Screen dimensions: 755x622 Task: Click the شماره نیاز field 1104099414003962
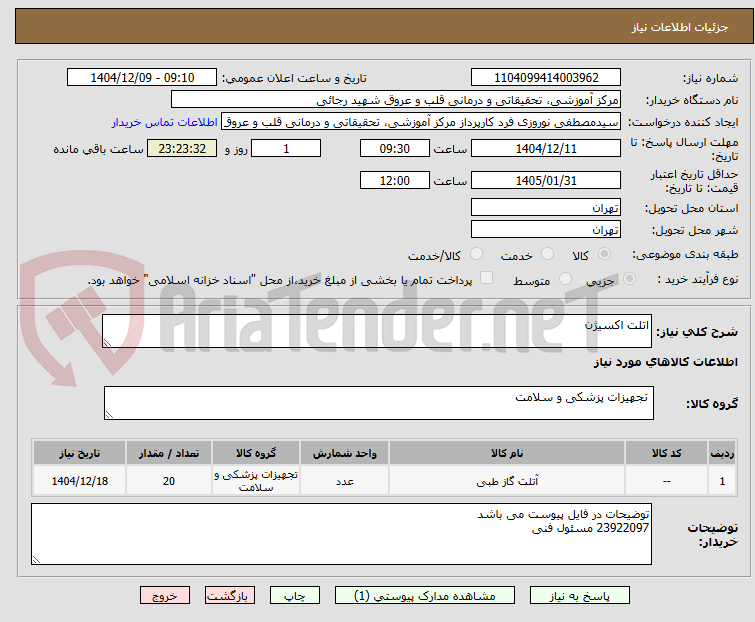tap(546, 78)
